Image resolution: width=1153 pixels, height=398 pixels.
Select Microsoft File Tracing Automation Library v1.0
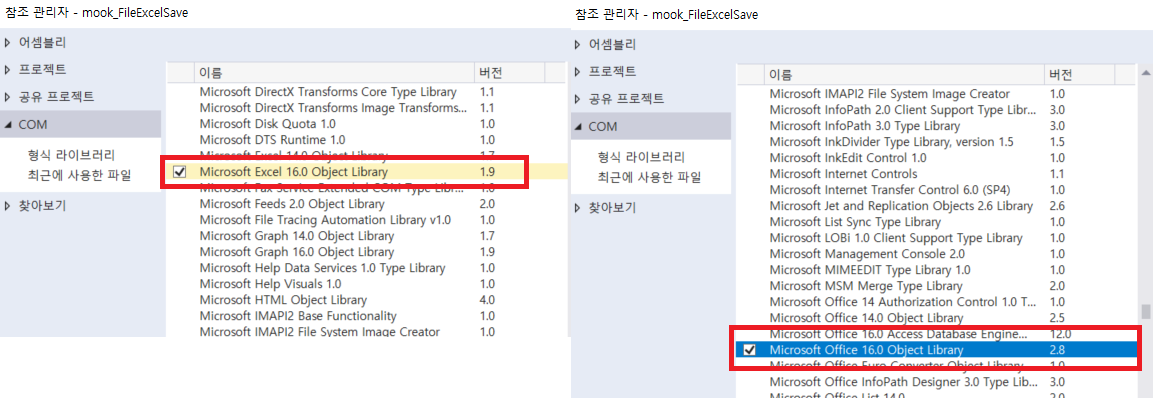coord(325,220)
